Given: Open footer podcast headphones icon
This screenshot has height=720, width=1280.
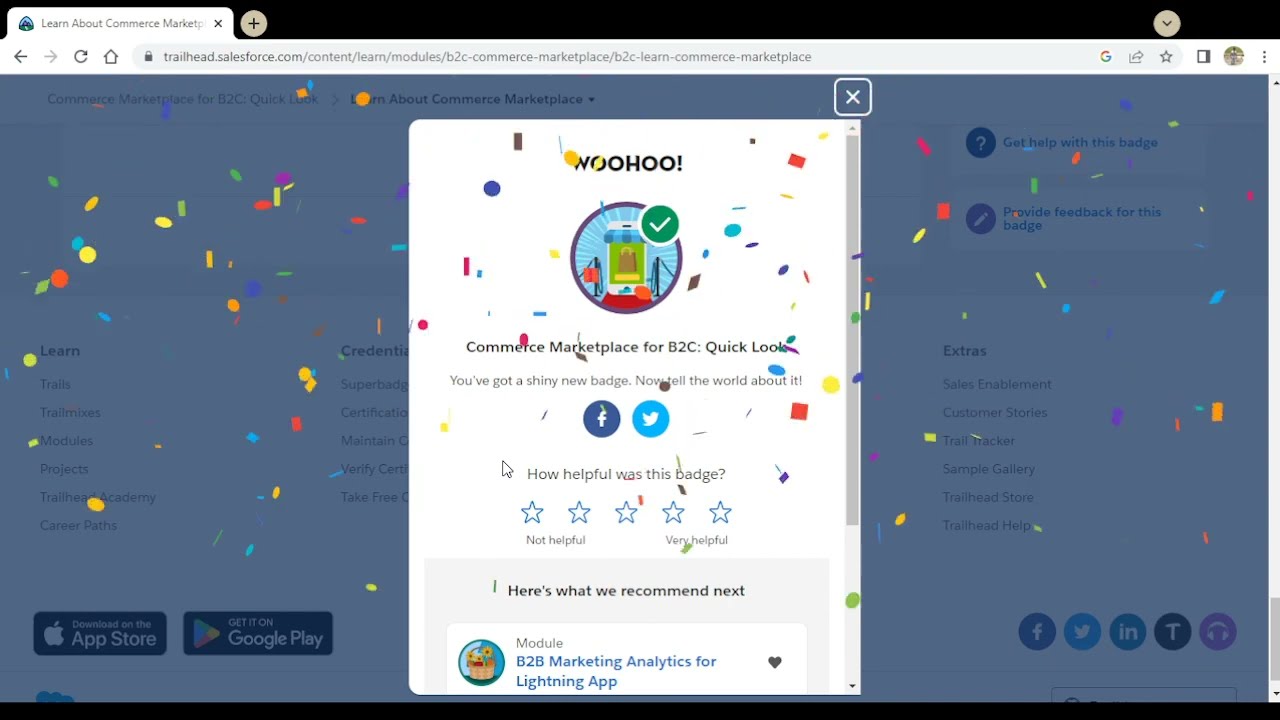Looking at the screenshot, I should tap(1218, 632).
